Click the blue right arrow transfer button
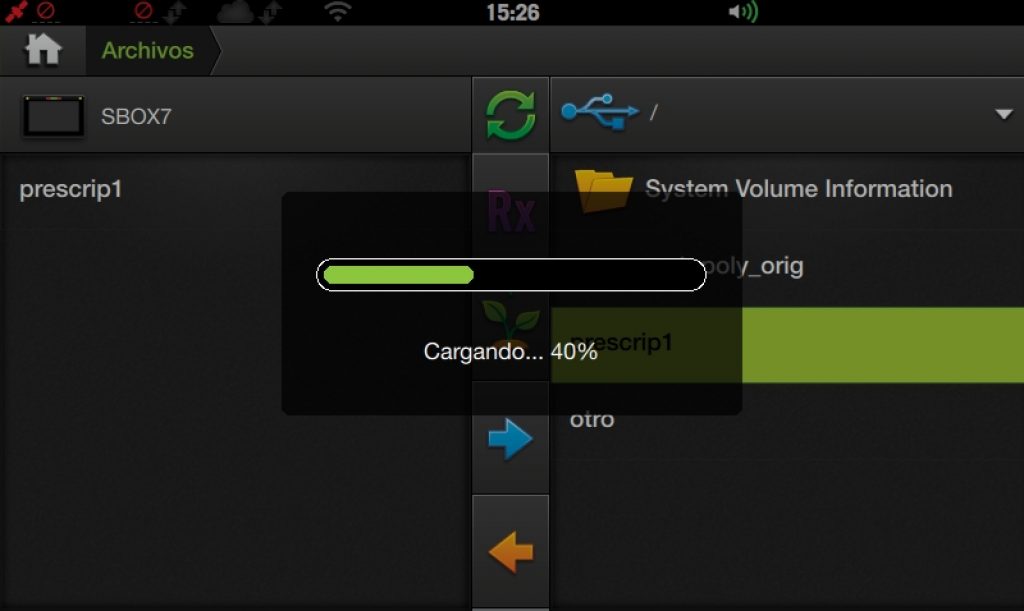This screenshot has height=611, width=1024. 510,439
